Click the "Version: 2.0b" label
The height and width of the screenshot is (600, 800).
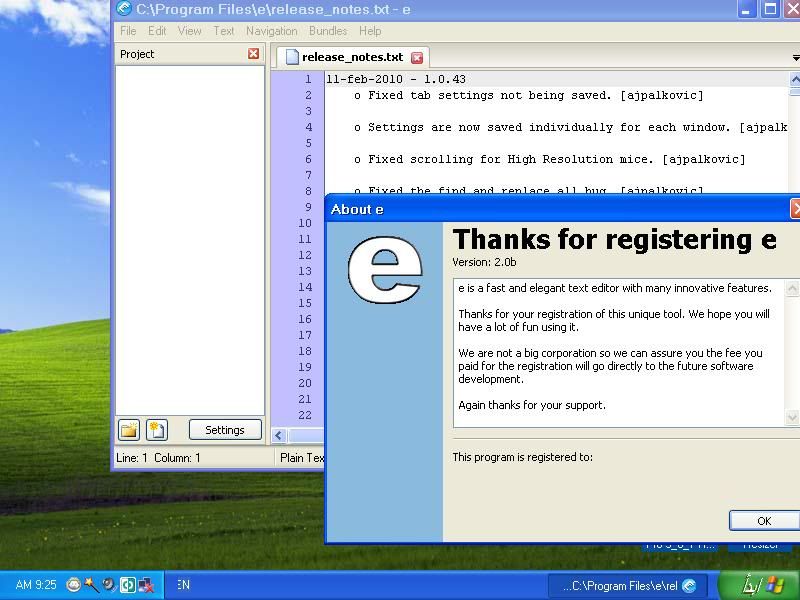click(484, 262)
